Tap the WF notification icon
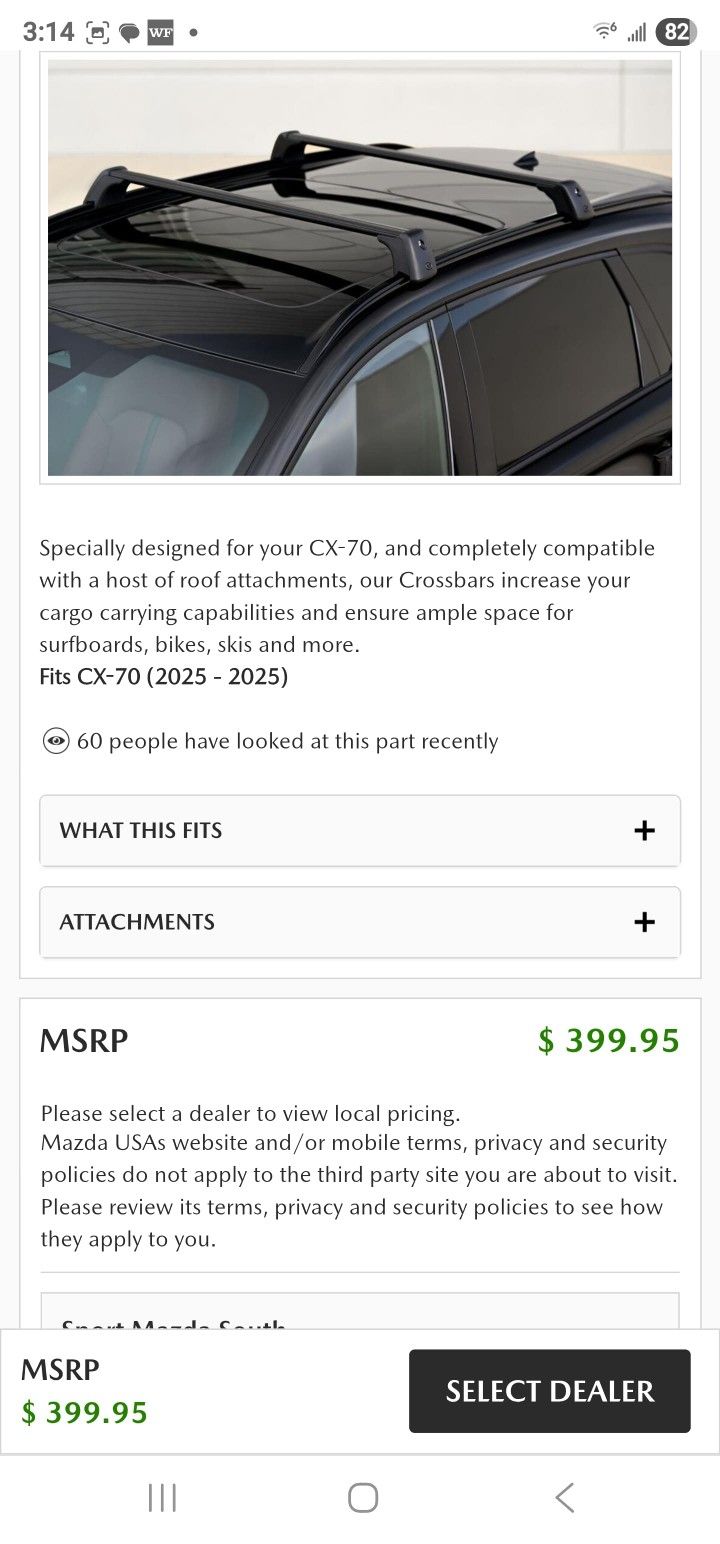720x1544 pixels. [160, 32]
